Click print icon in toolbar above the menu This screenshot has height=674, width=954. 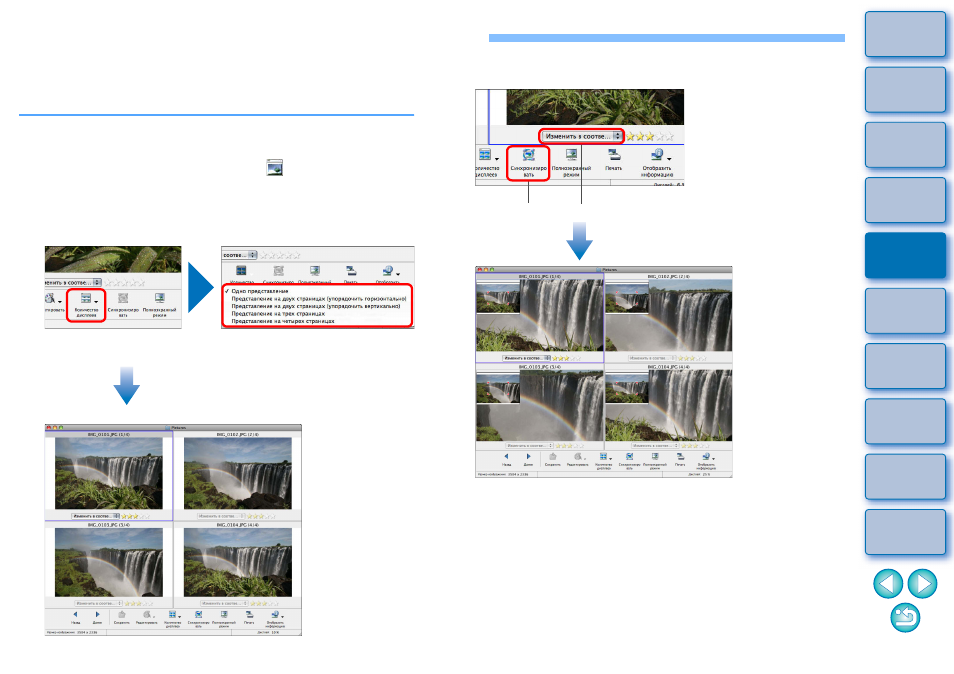(x=351, y=270)
